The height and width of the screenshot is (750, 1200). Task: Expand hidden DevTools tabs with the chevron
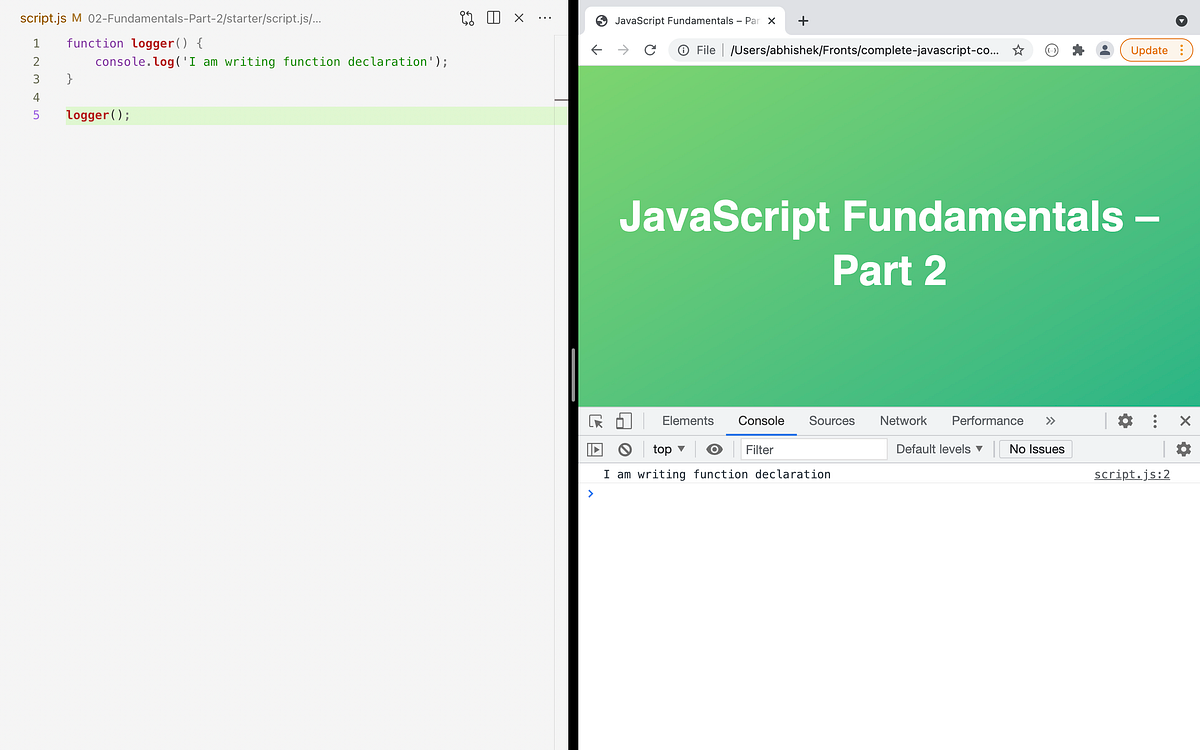coord(1050,421)
